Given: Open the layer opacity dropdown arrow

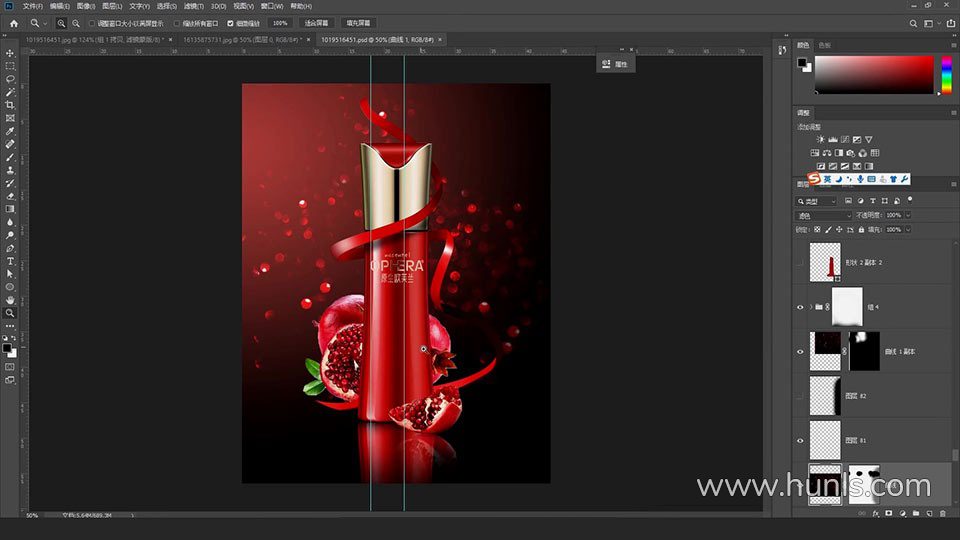Looking at the screenshot, I should (906, 215).
